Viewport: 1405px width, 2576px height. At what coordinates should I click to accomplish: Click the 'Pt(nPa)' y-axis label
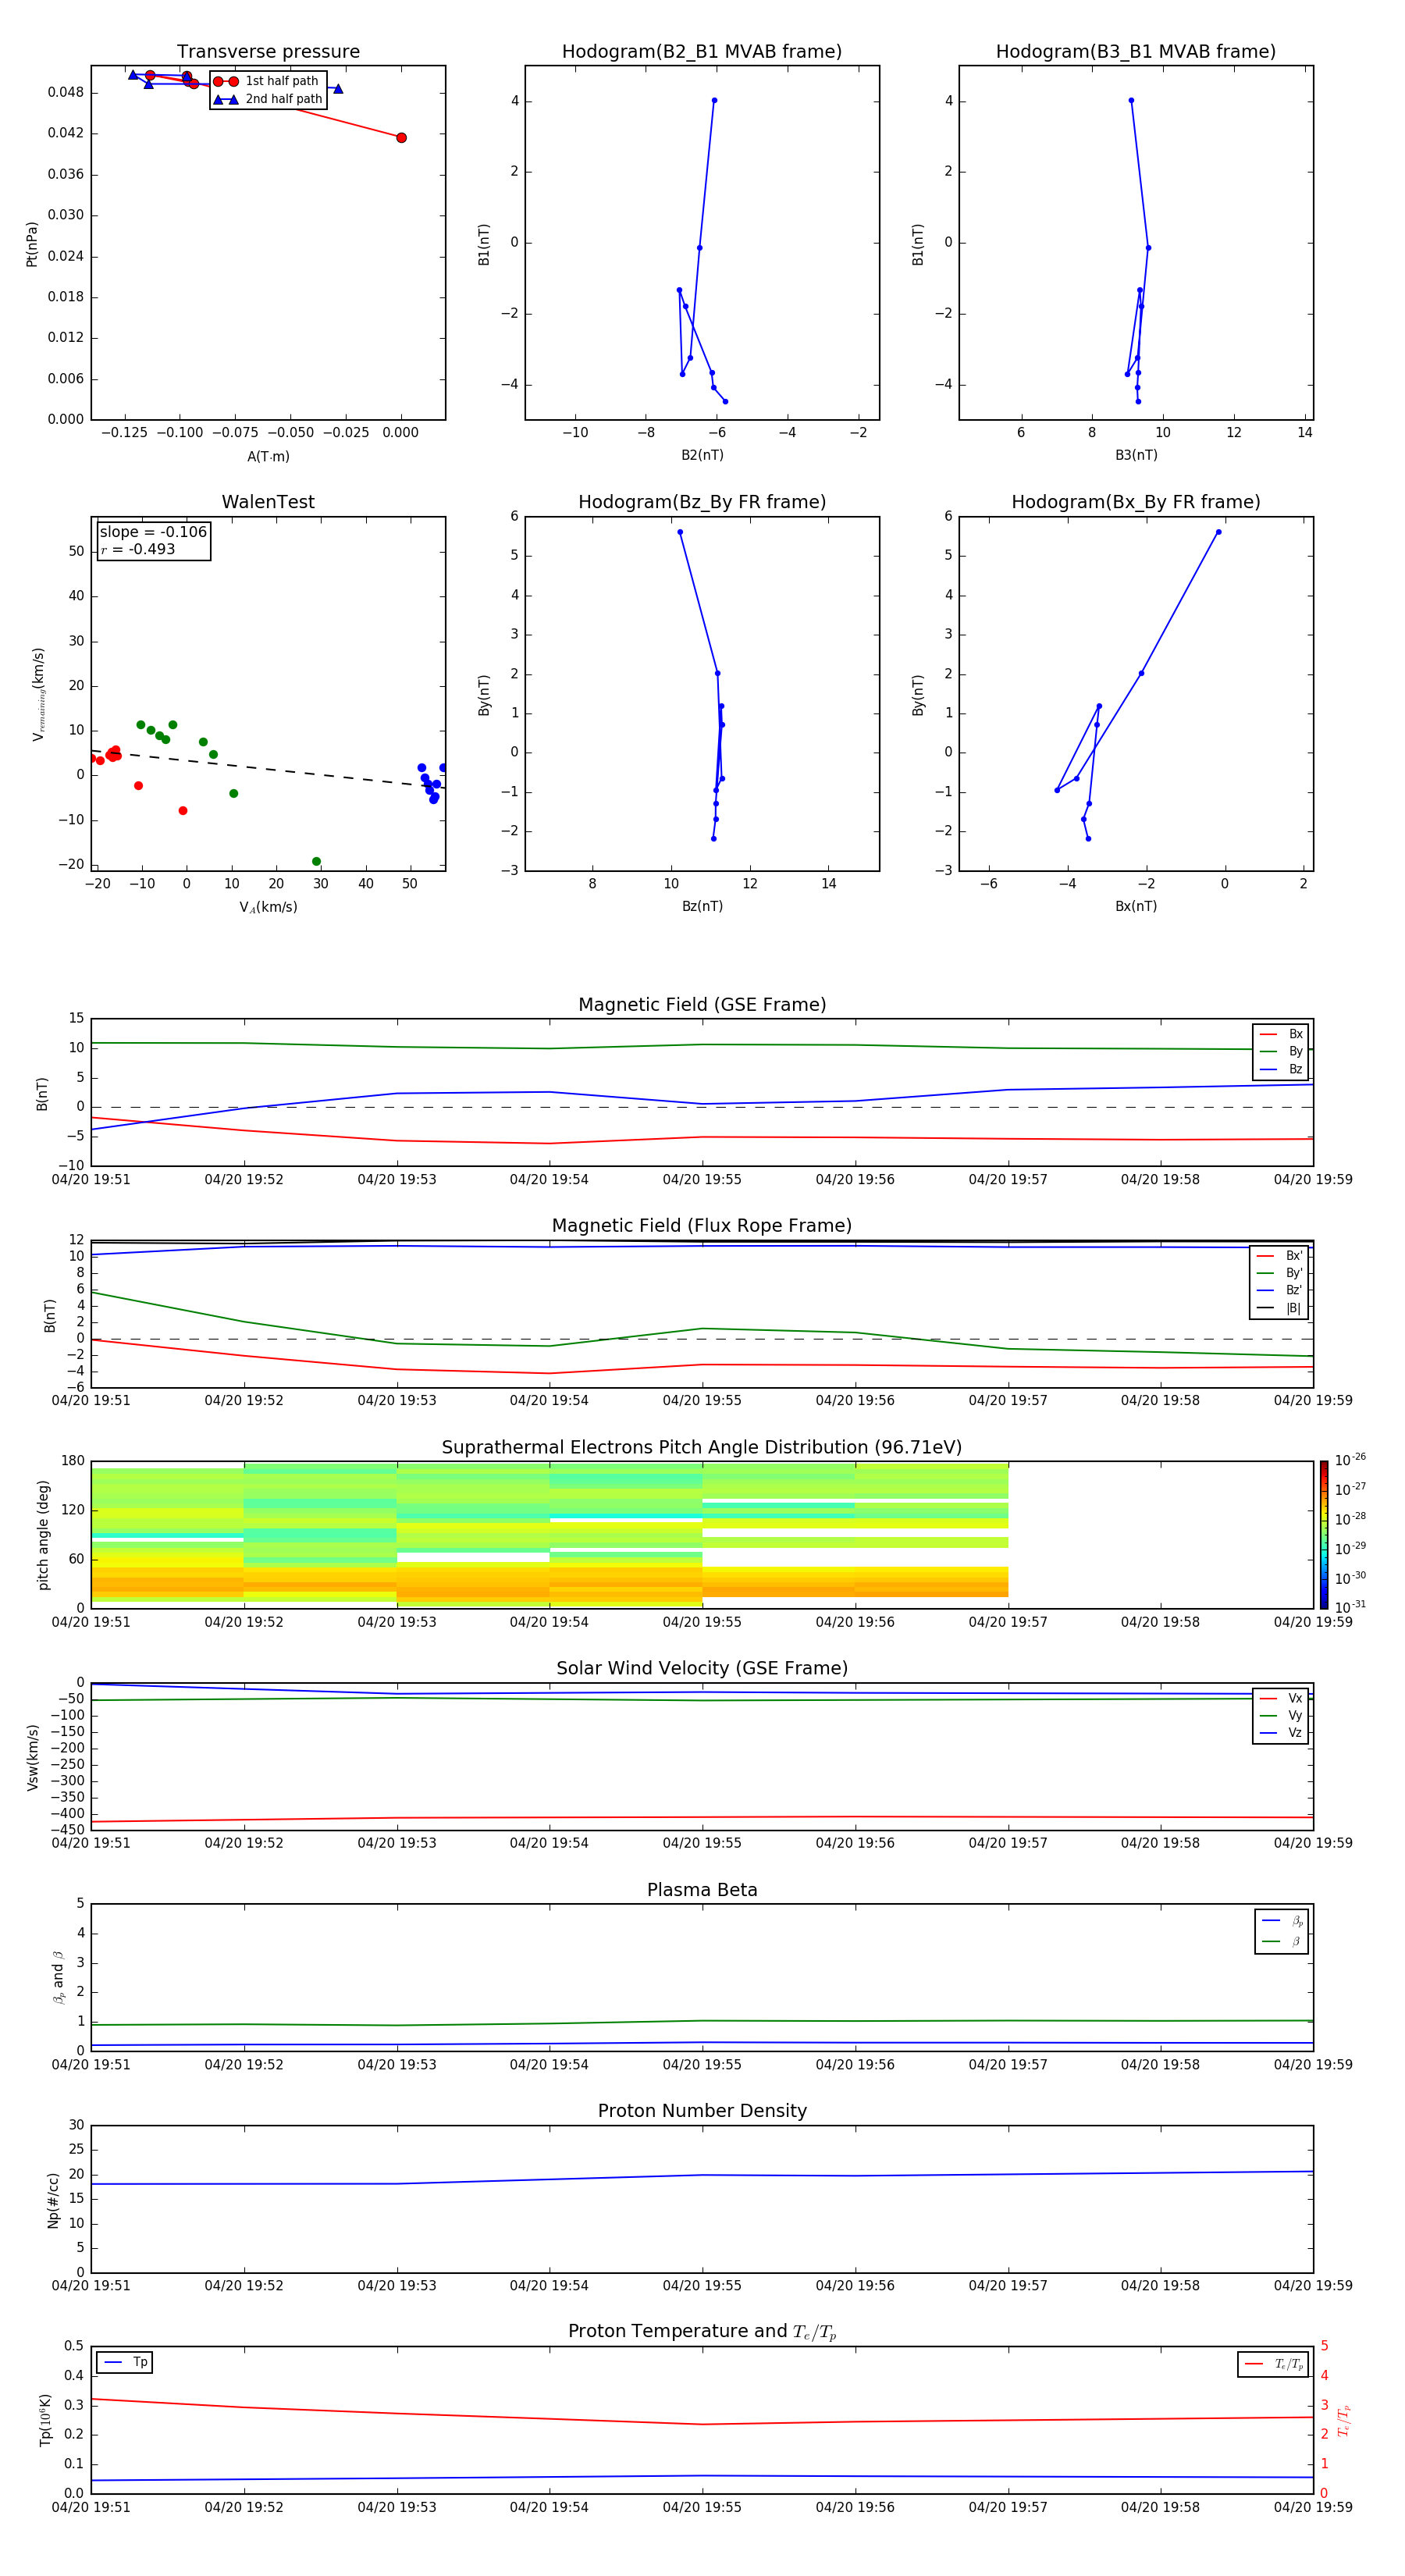(x=32, y=244)
